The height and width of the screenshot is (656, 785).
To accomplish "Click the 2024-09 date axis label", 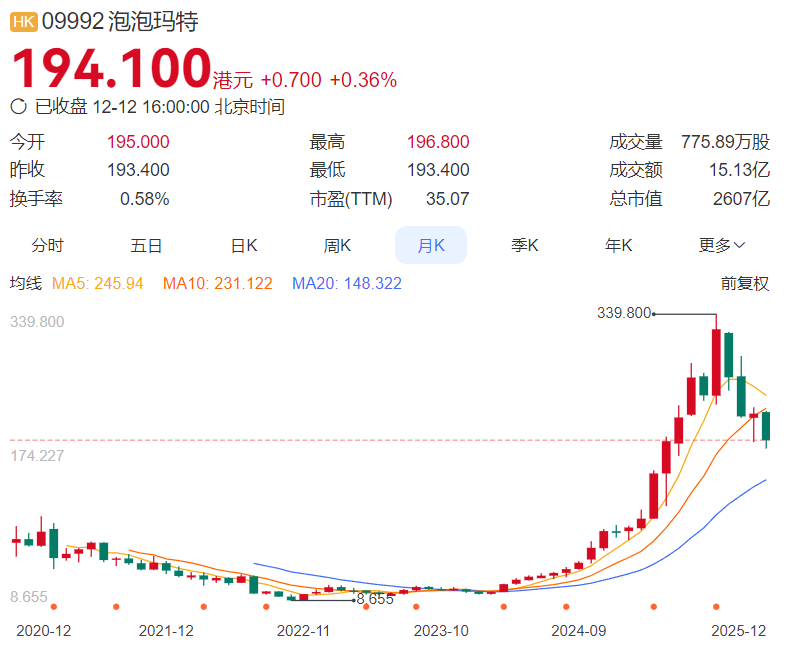I will pos(579,631).
